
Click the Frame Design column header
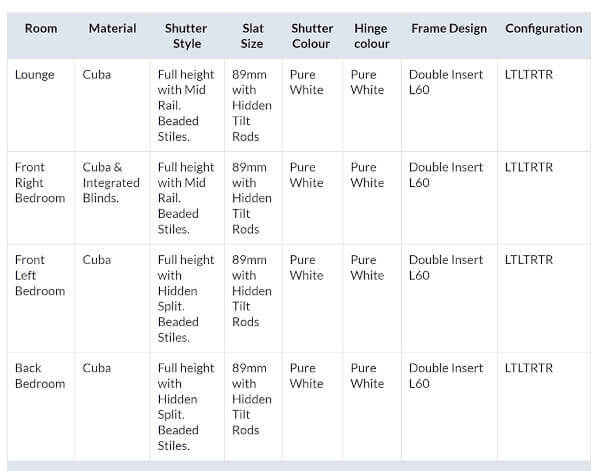coord(449,29)
